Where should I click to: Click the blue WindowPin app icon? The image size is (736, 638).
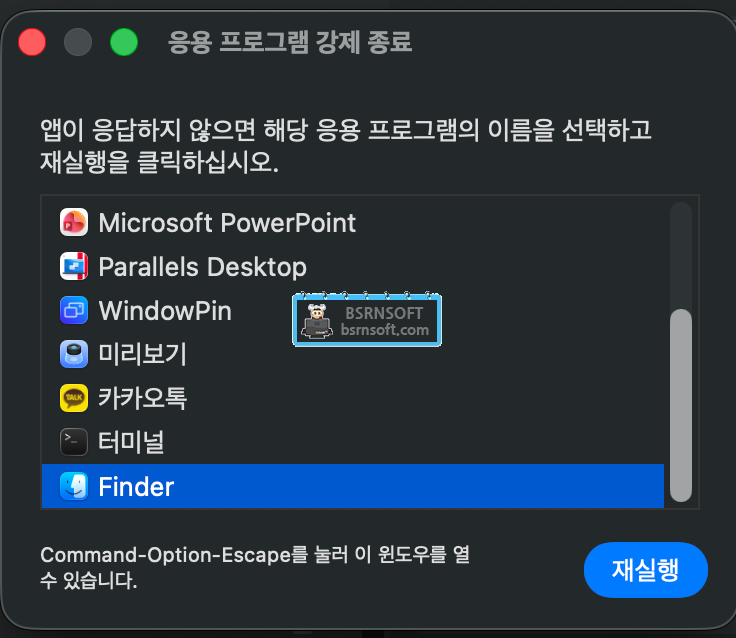(74, 310)
